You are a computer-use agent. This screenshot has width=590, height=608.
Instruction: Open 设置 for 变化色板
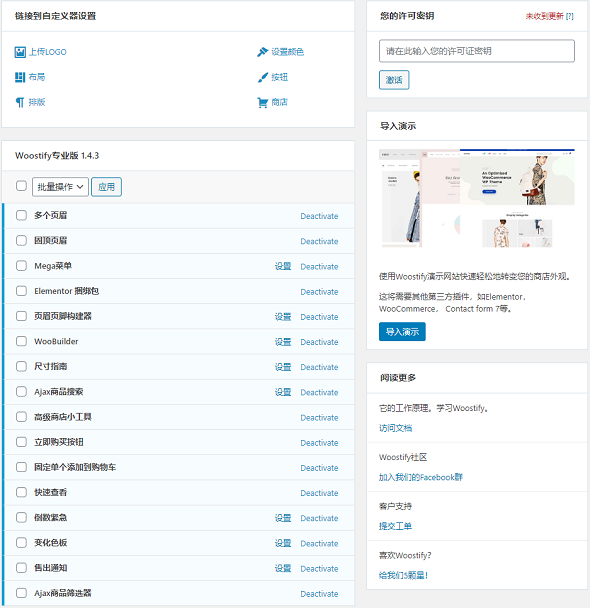coord(283,543)
